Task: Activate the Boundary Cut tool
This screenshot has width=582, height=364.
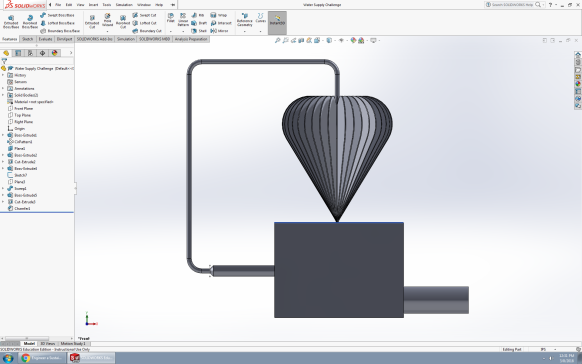Action: click(x=147, y=31)
